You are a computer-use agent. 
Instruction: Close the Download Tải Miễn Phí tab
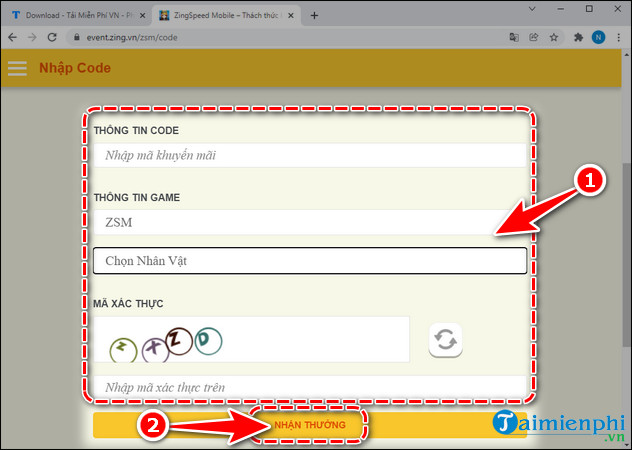pyautogui.click(x=142, y=15)
